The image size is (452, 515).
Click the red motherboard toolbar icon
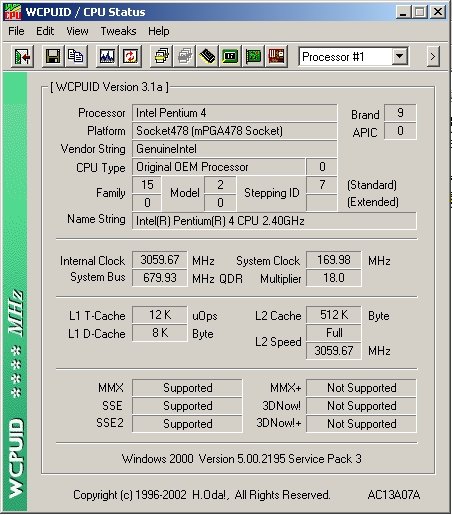[276, 56]
